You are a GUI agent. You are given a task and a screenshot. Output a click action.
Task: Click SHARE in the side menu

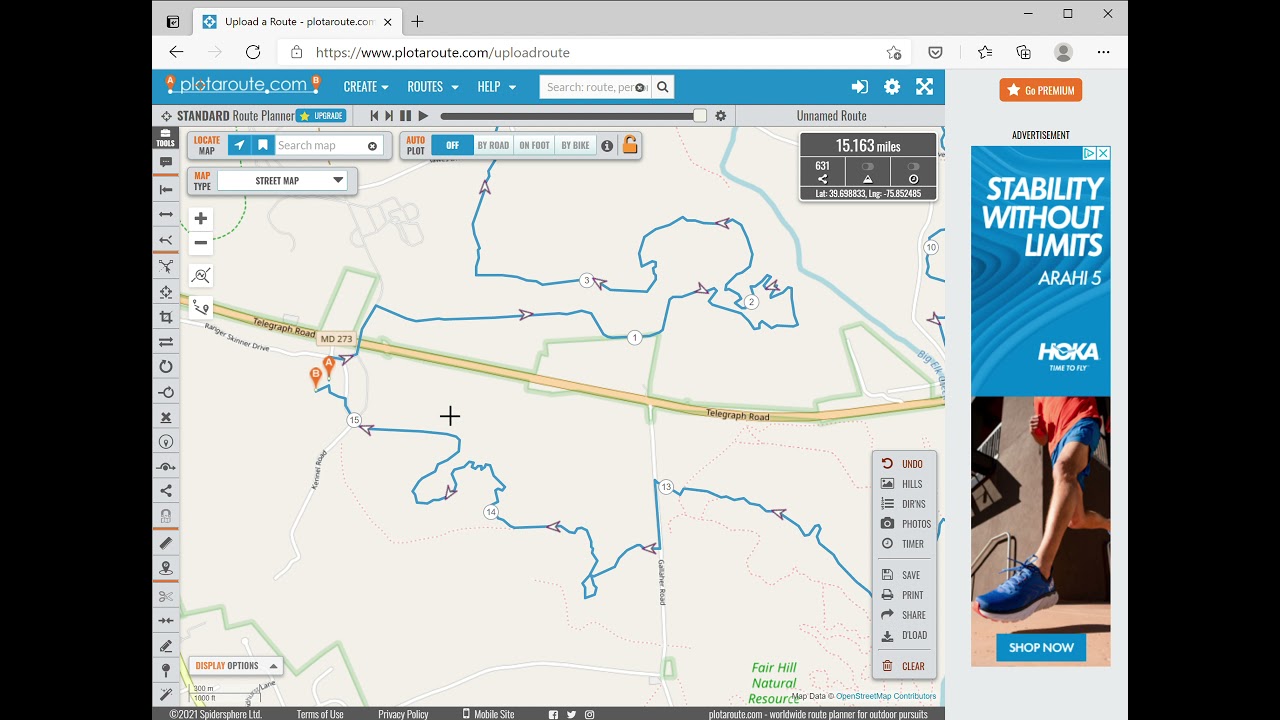click(902, 615)
